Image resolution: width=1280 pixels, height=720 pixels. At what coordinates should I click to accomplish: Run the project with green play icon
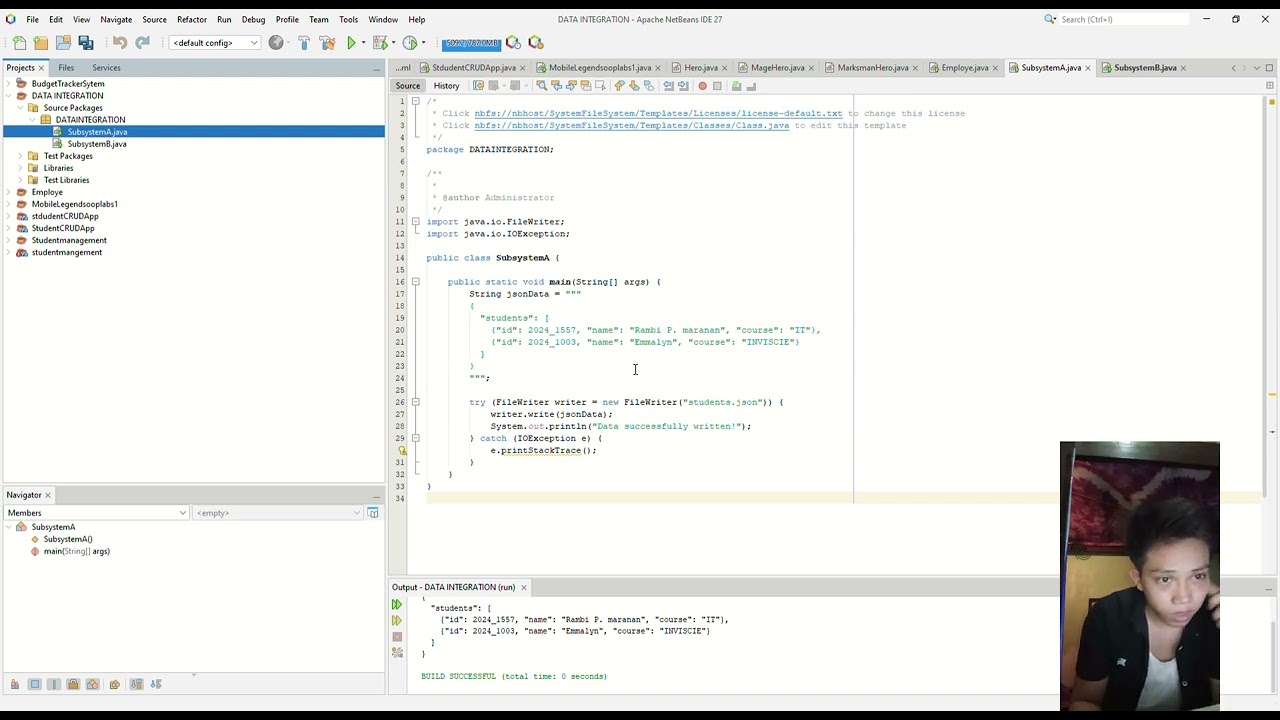352,43
